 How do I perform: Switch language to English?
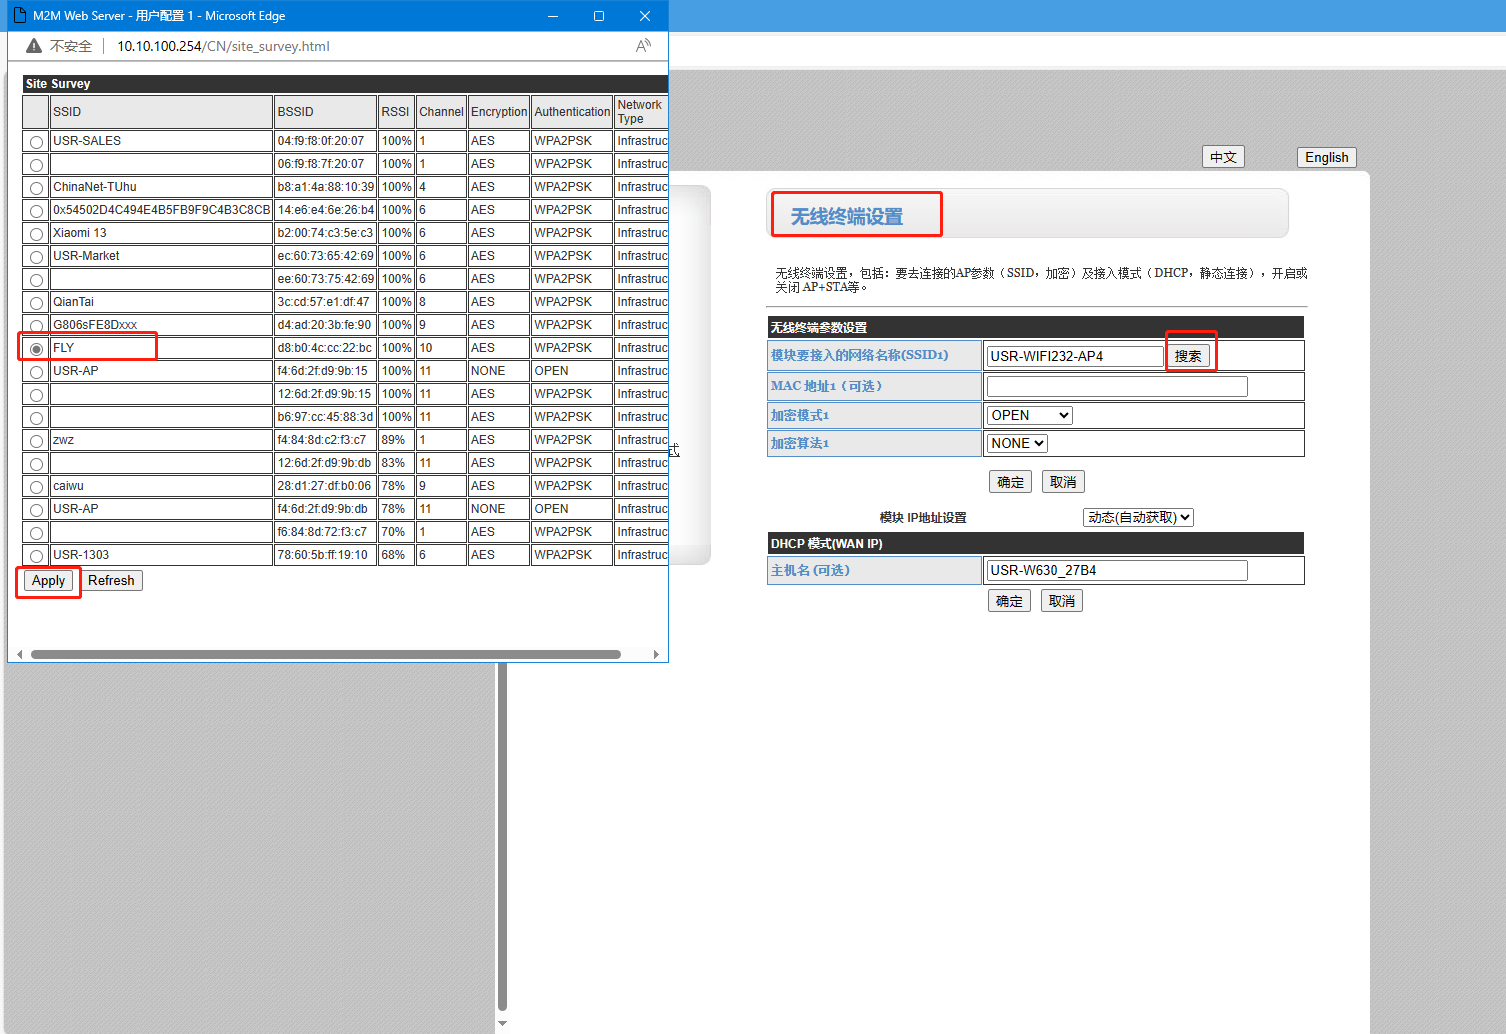tap(1326, 157)
